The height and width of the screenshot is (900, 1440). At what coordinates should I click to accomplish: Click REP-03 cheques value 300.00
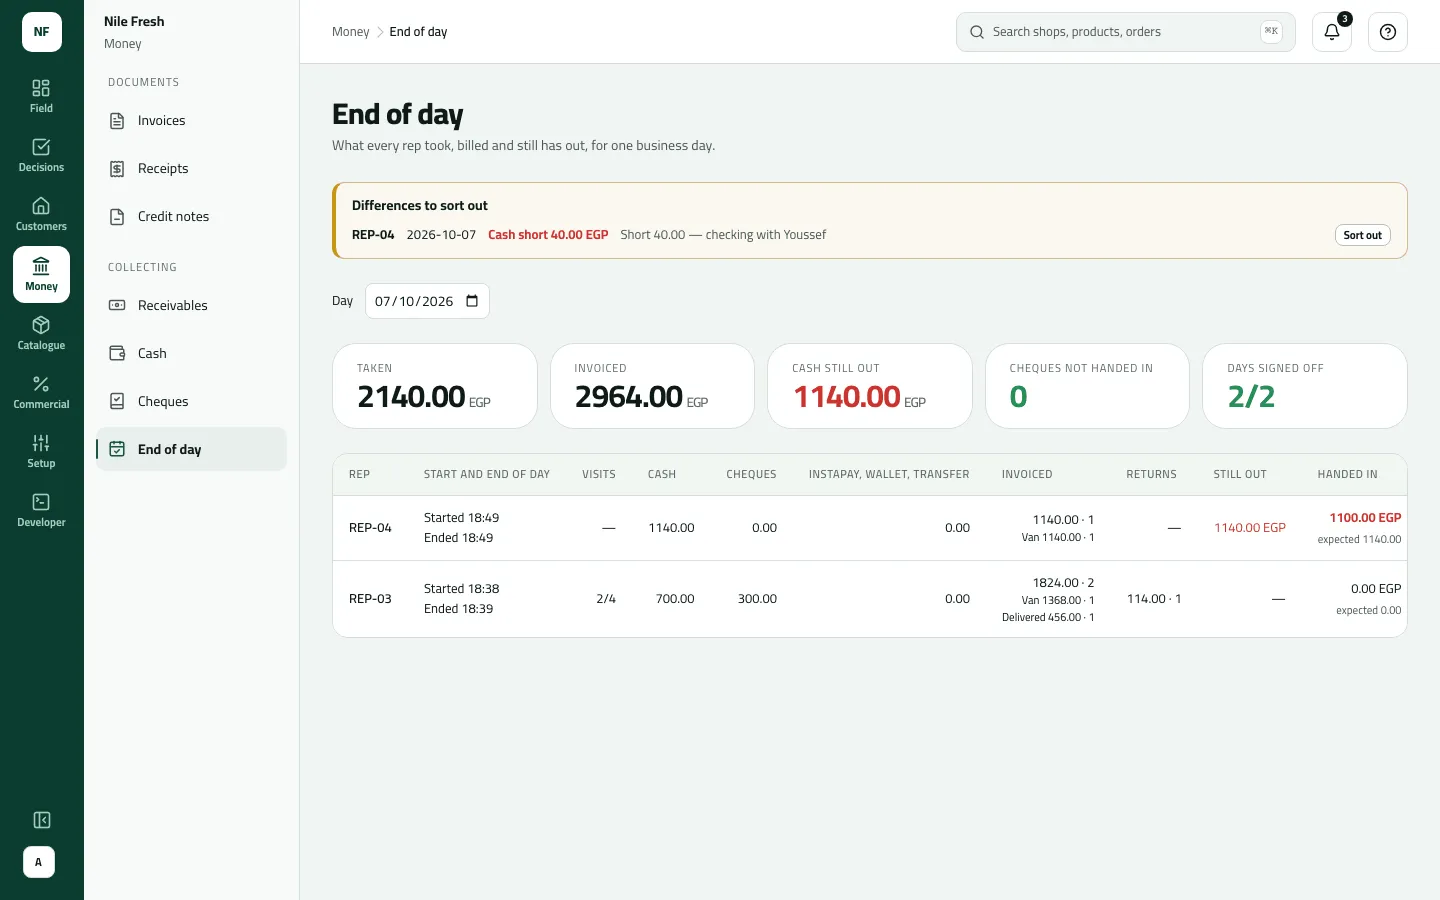click(757, 599)
